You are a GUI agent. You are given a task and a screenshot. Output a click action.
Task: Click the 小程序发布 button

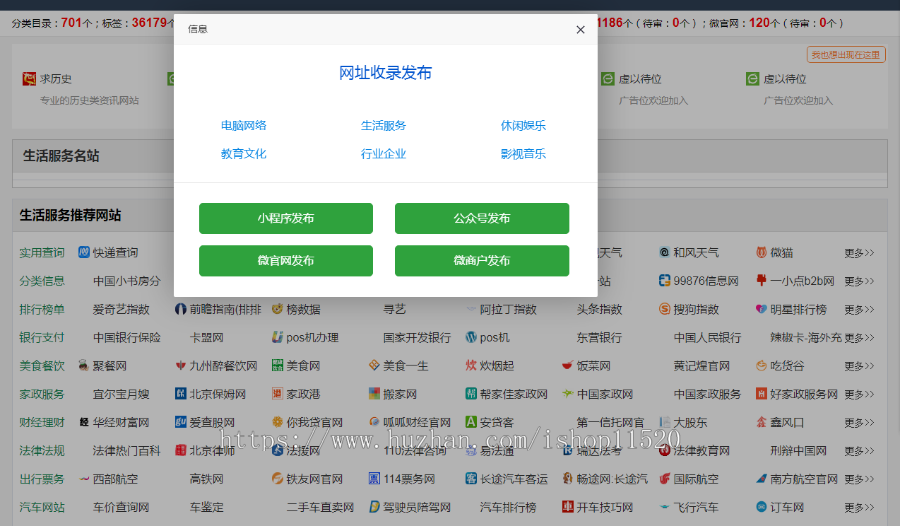286,218
